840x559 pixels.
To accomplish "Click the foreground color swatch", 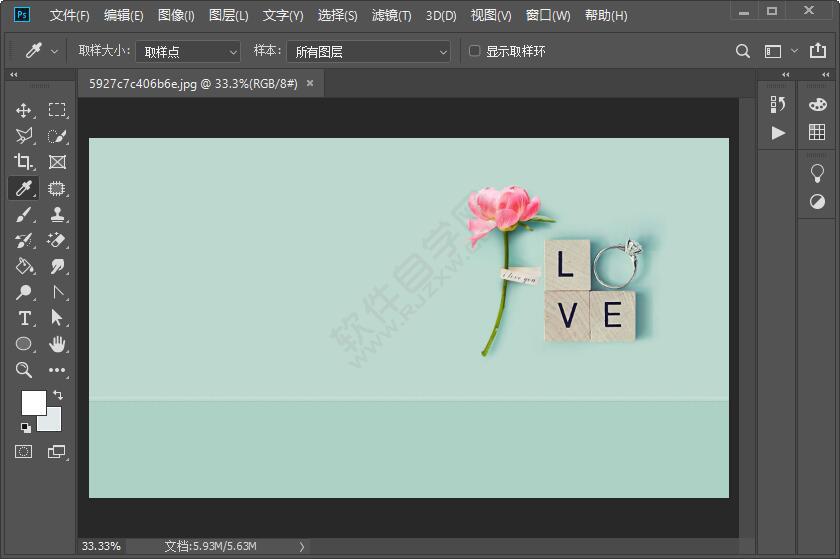I will point(32,402).
